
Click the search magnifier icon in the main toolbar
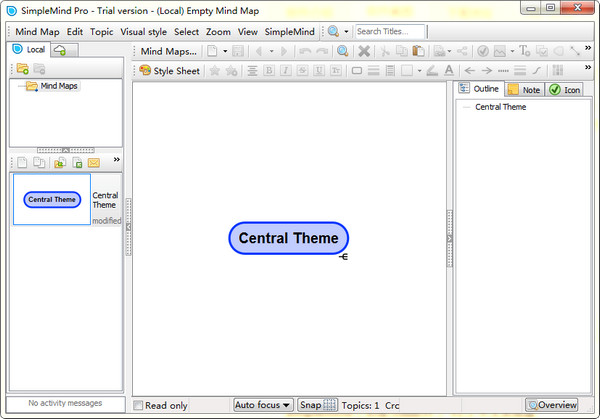pos(343,51)
